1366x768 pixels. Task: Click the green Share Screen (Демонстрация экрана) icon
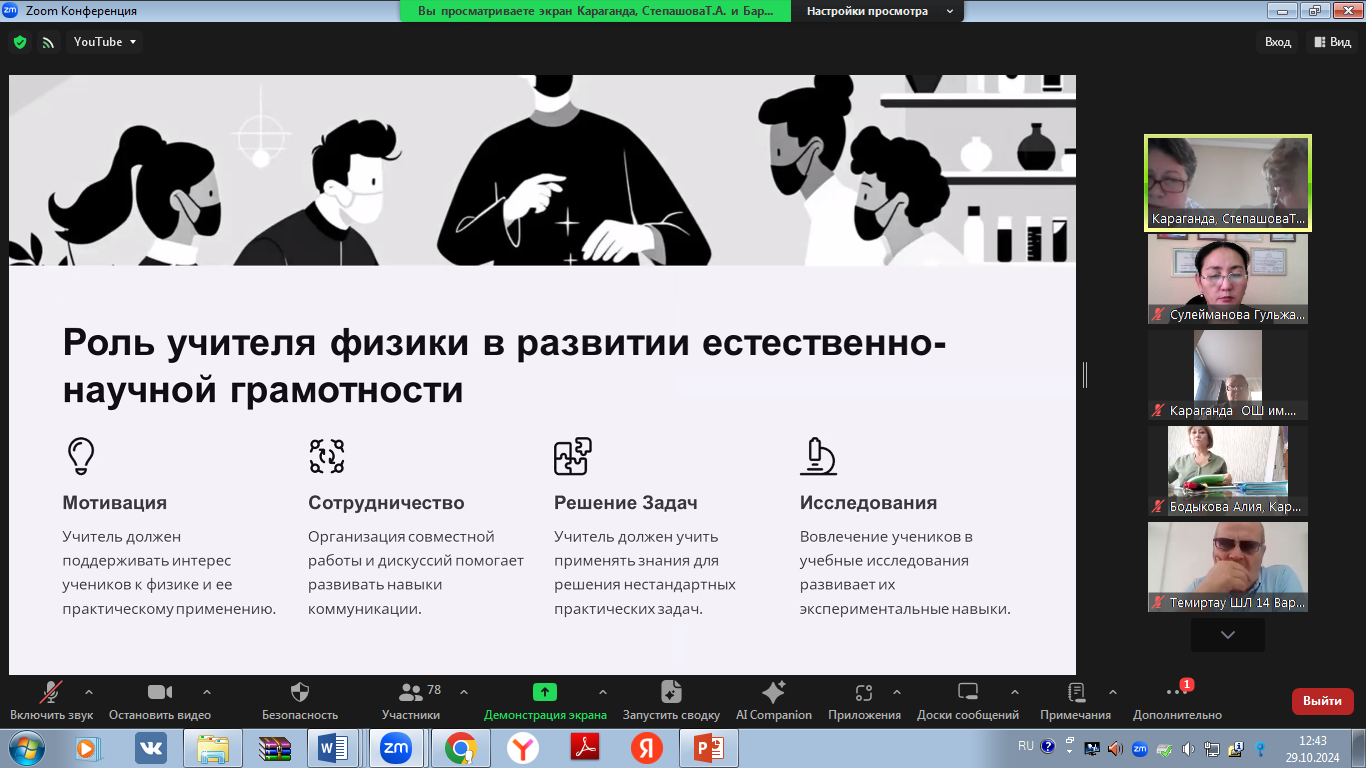[x=544, y=692]
